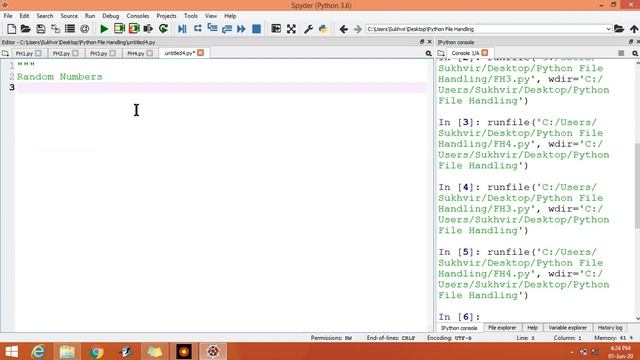
Task: Close the untitled4.py tab
Action: (x=200, y=53)
